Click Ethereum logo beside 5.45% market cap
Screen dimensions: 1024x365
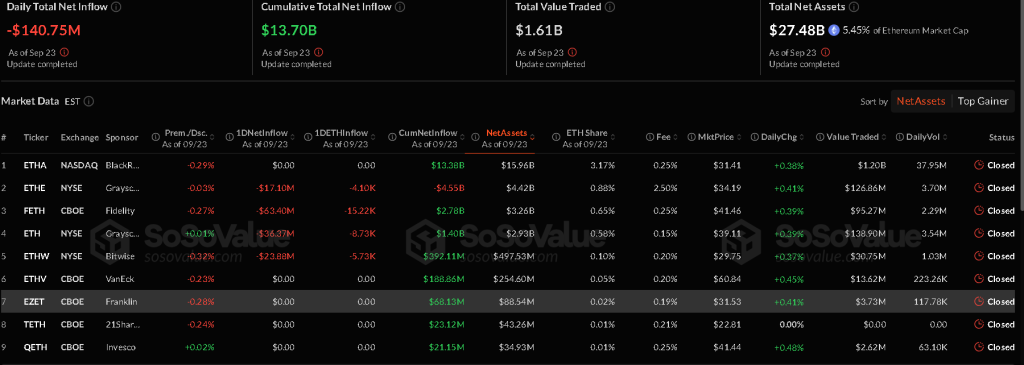[833, 30]
